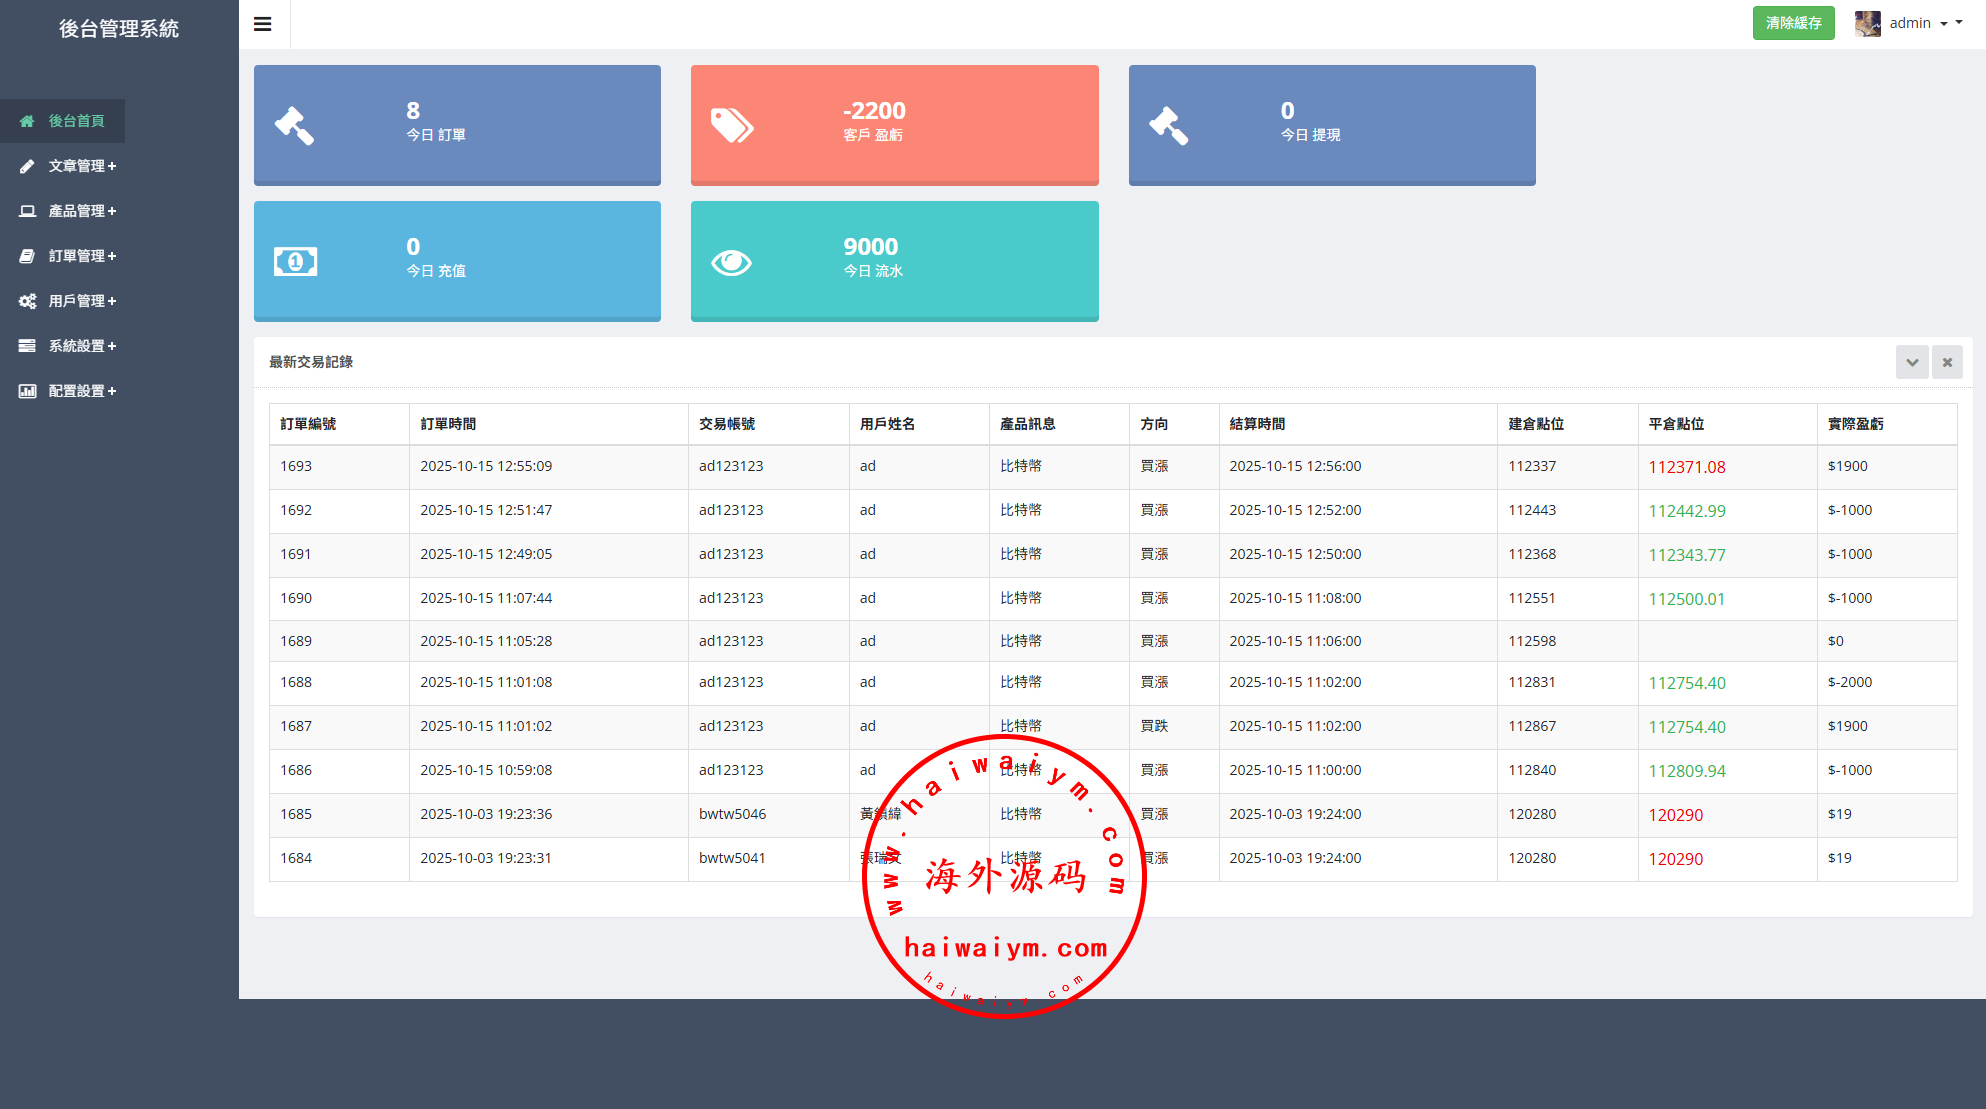Expand the 用戶管理 sidebar menu
Image resolution: width=1986 pixels, height=1109 pixels.
coord(82,301)
